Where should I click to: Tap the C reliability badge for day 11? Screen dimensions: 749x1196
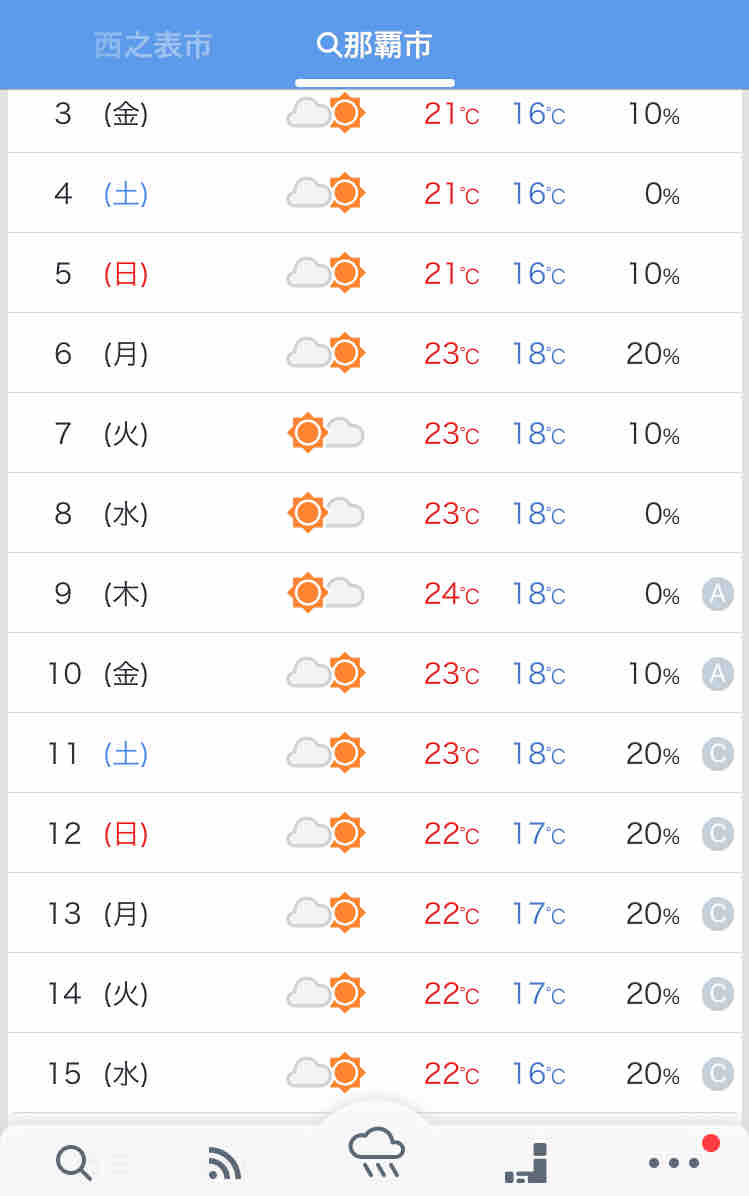pos(718,754)
